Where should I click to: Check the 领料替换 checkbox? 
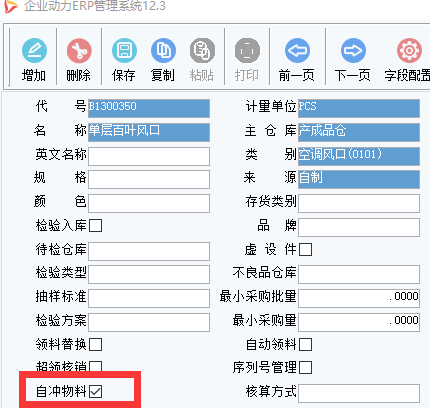point(96,344)
